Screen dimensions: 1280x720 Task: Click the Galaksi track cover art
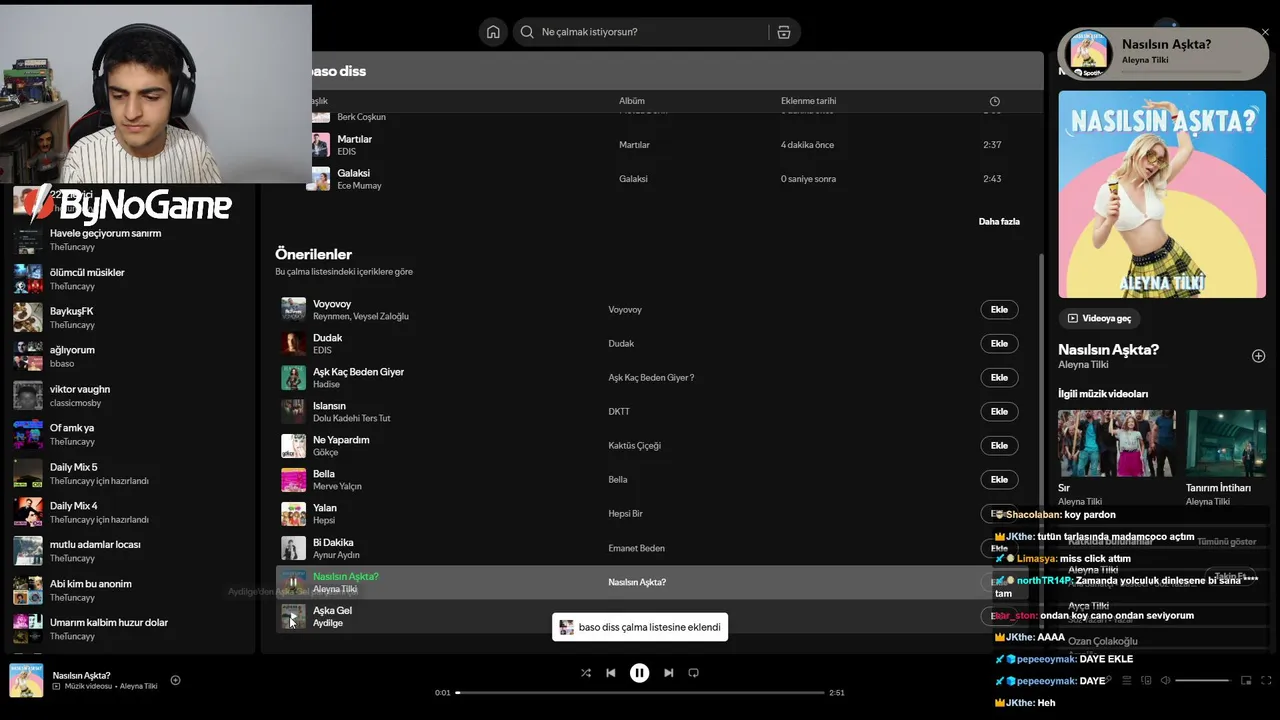[318, 179]
